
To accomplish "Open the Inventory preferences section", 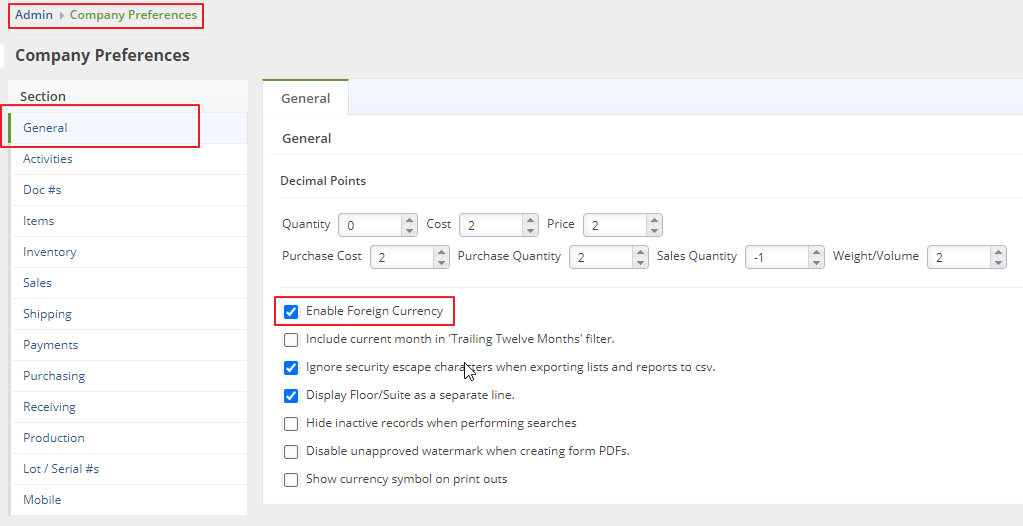I will click(x=50, y=252).
